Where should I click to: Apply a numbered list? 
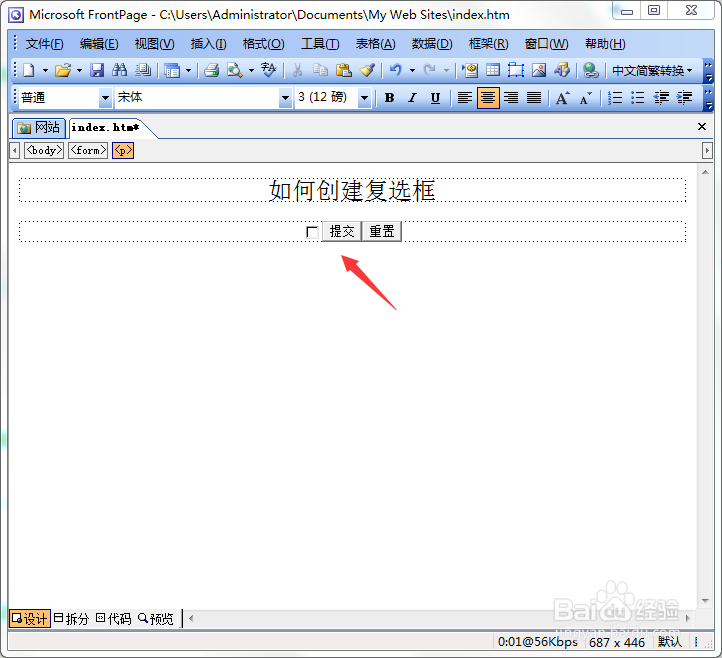click(615, 98)
